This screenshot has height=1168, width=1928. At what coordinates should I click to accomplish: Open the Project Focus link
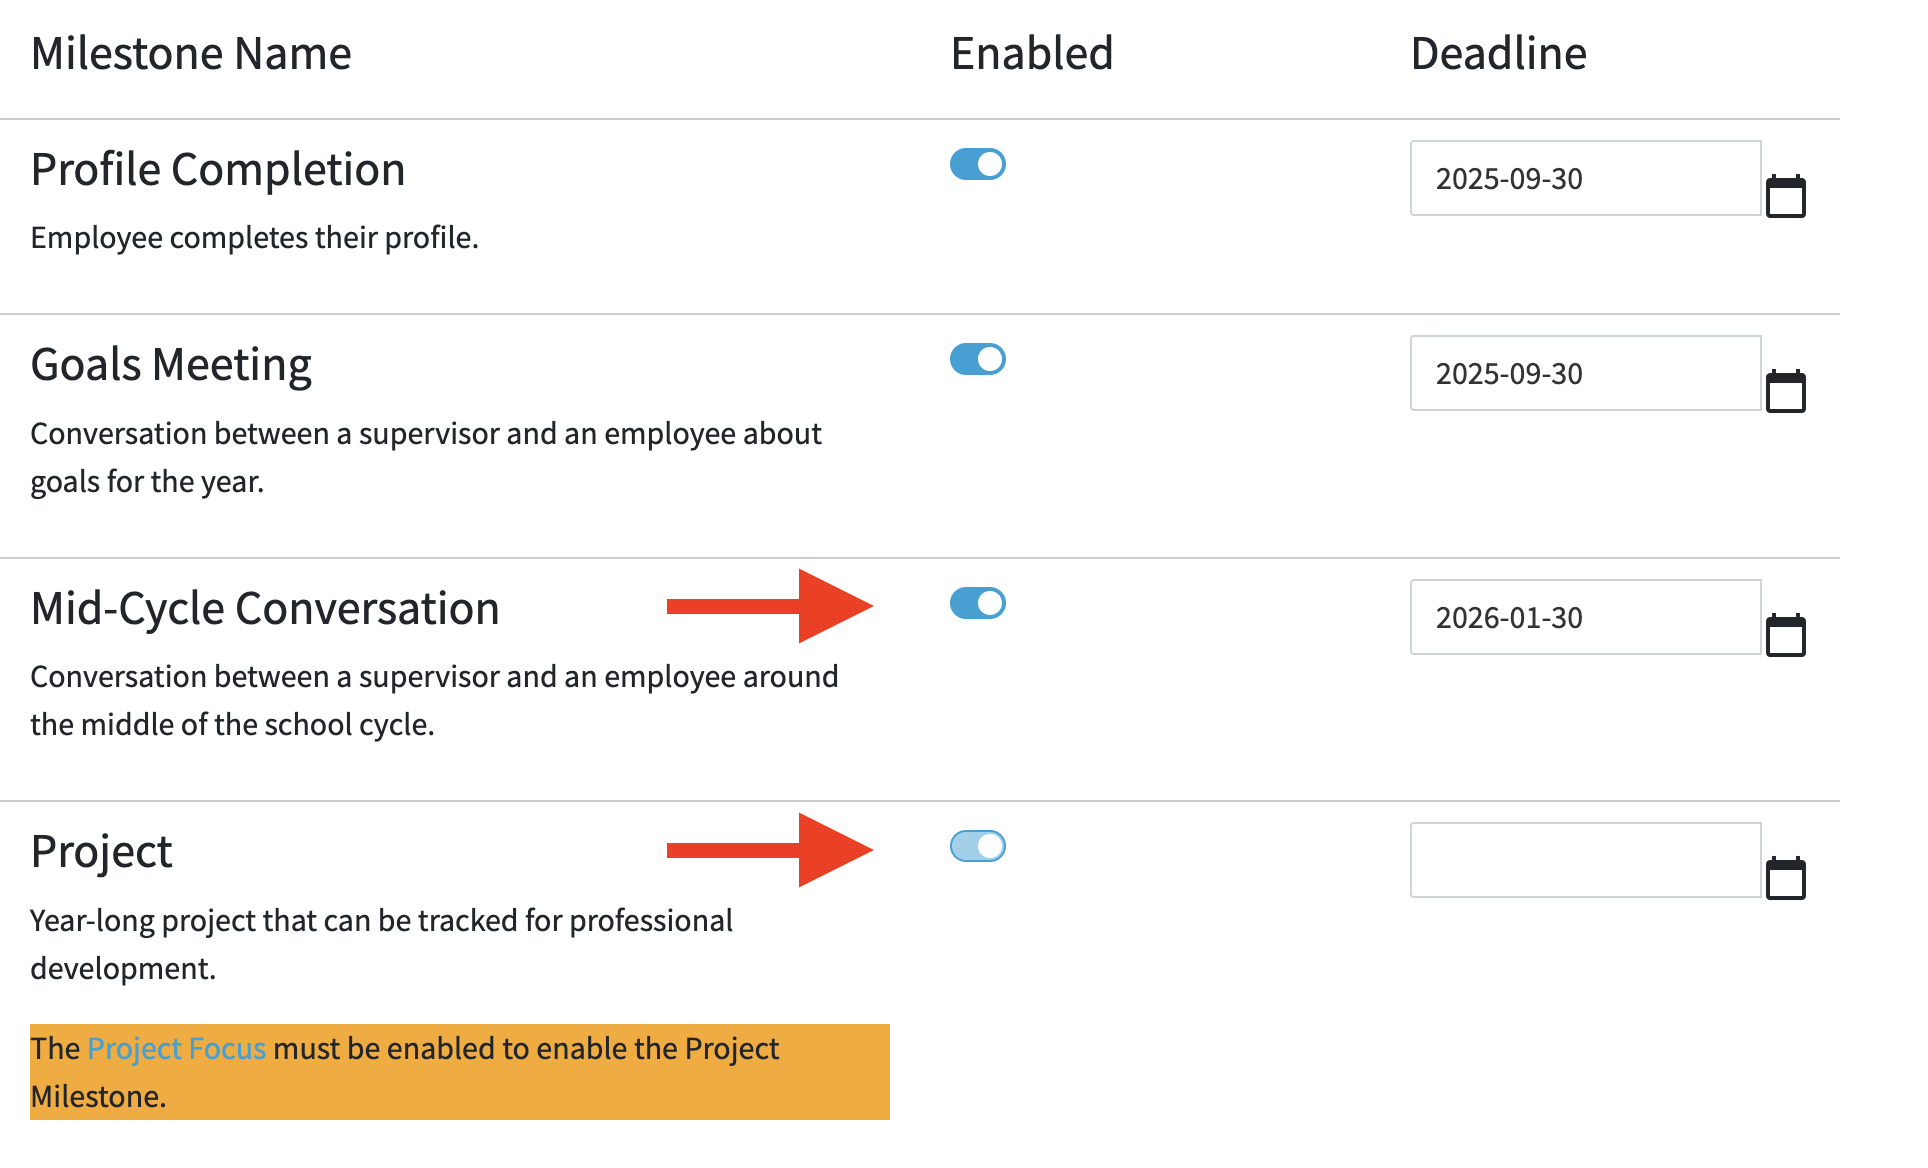[x=177, y=1048]
